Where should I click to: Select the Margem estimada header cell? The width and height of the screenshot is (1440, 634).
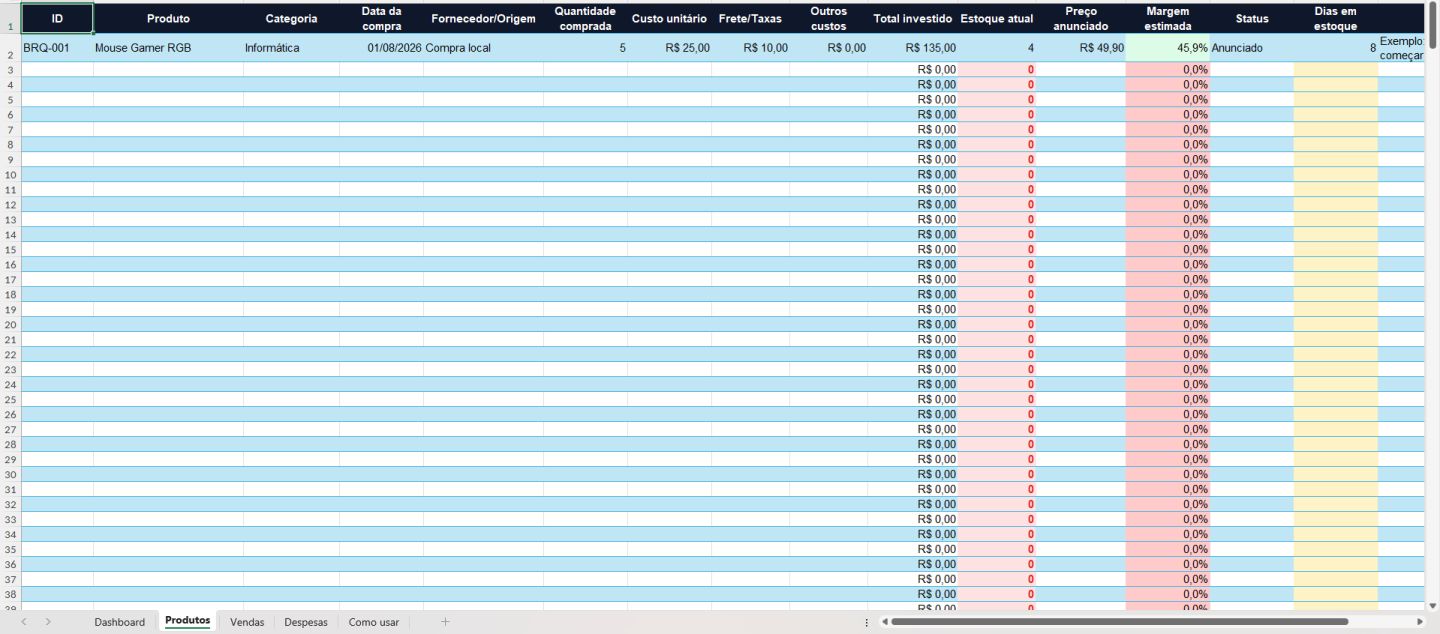(x=1167, y=18)
